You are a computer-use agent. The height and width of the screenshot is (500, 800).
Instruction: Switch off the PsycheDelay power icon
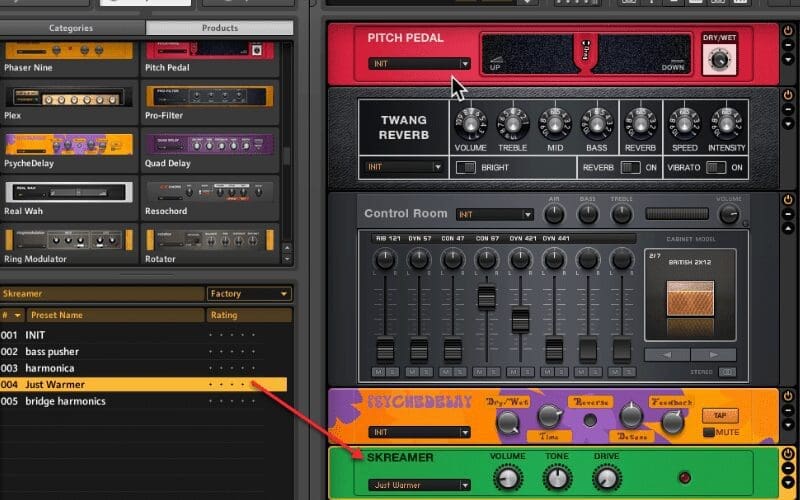788,396
